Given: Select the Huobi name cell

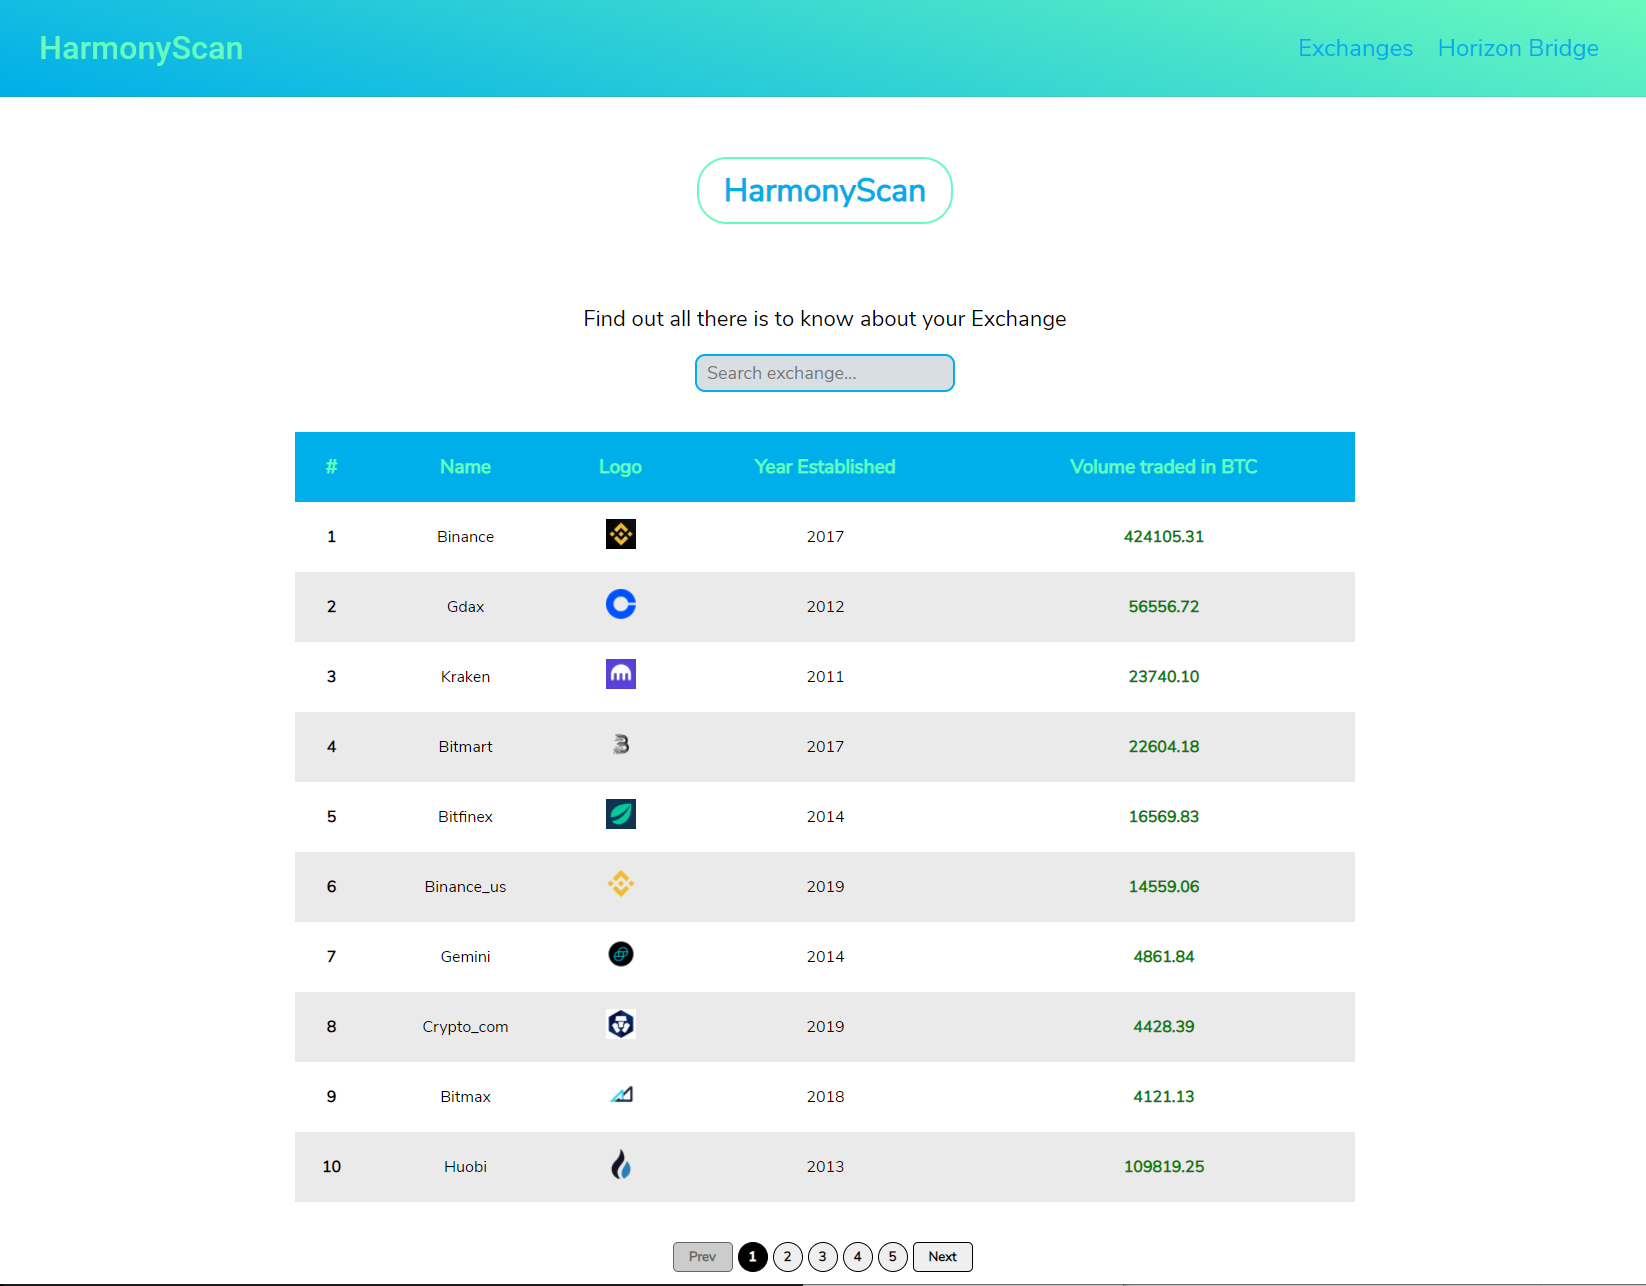Looking at the screenshot, I should (465, 1167).
